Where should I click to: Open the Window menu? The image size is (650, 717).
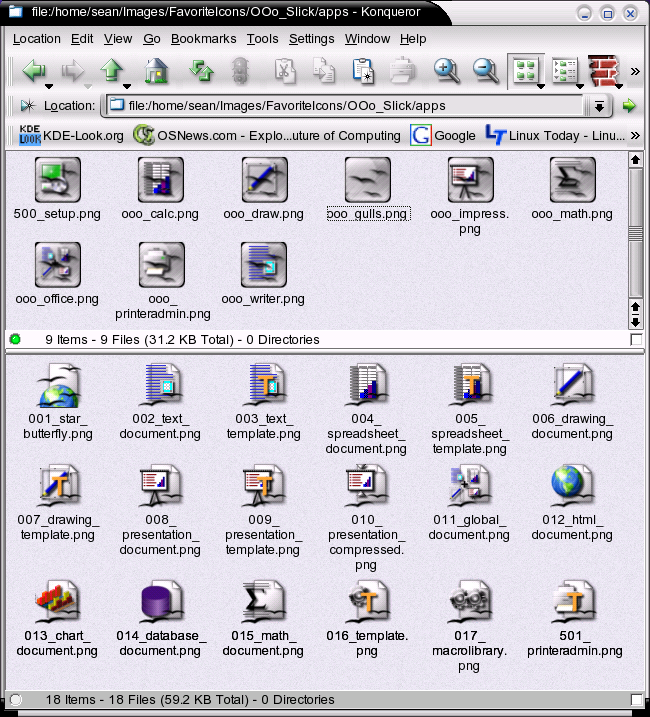tap(367, 39)
